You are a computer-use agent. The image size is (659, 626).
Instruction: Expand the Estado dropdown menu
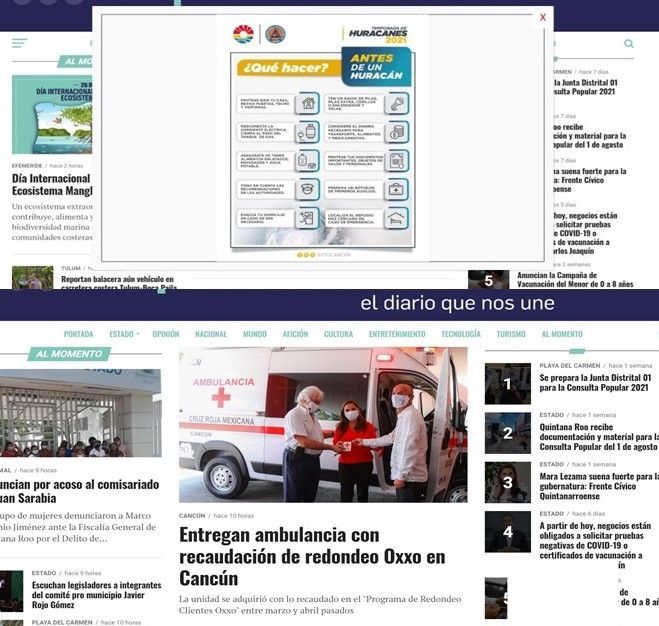124,334
